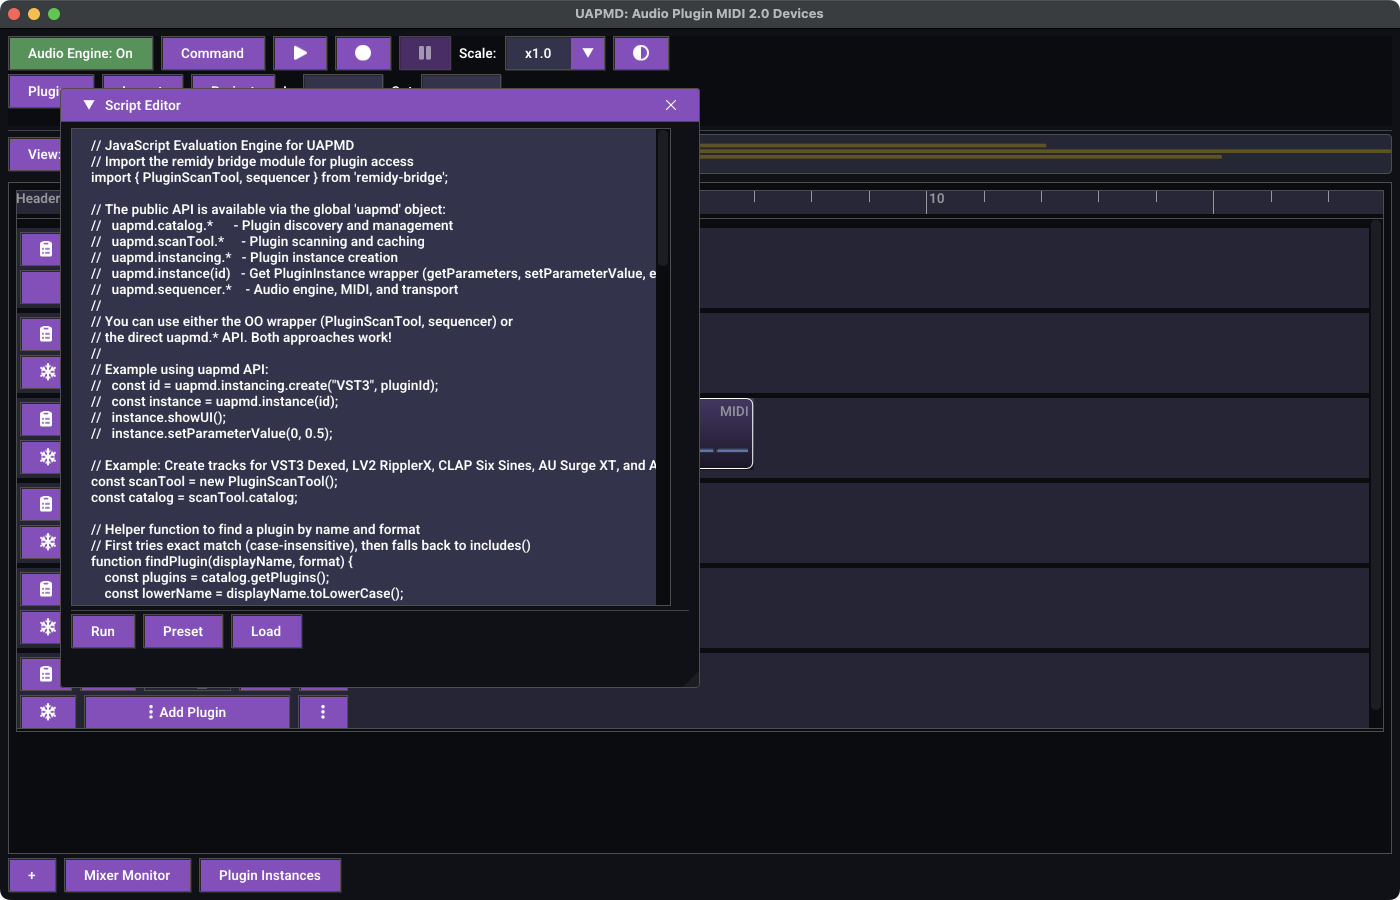1400x900 pixels.
Task: Click 'const lowerName = displayName.toLowerCase();' line
Action: pyautogui.click(x=254, y=593)
